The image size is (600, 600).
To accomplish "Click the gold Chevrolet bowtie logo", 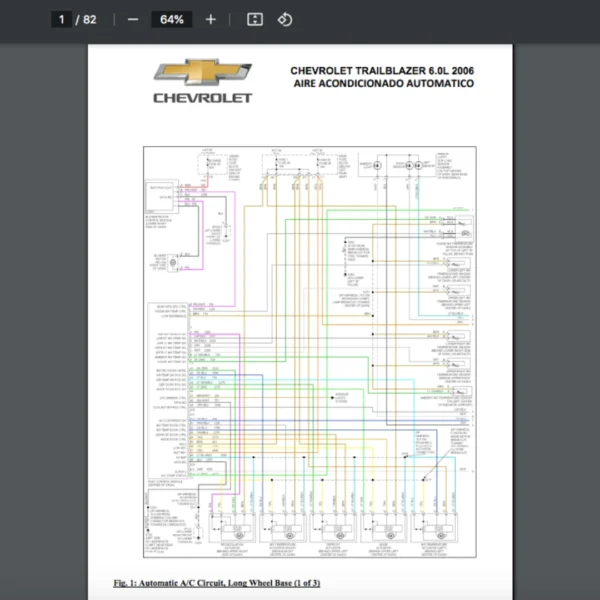I will click(202, 74).
